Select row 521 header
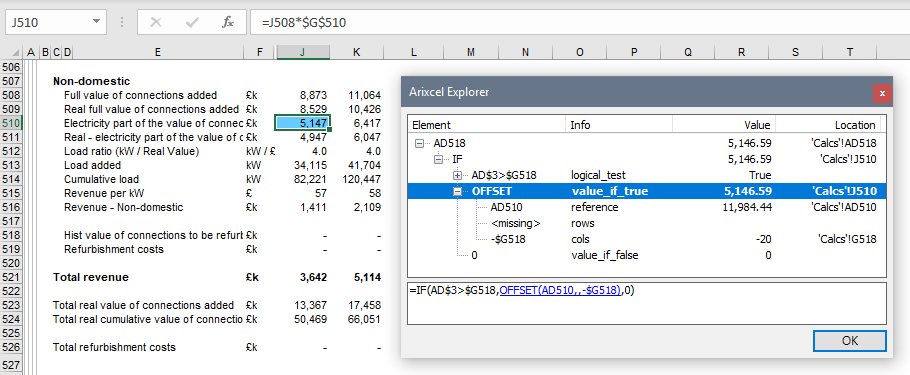Screen dimensions: 910x375 point(11,277)
